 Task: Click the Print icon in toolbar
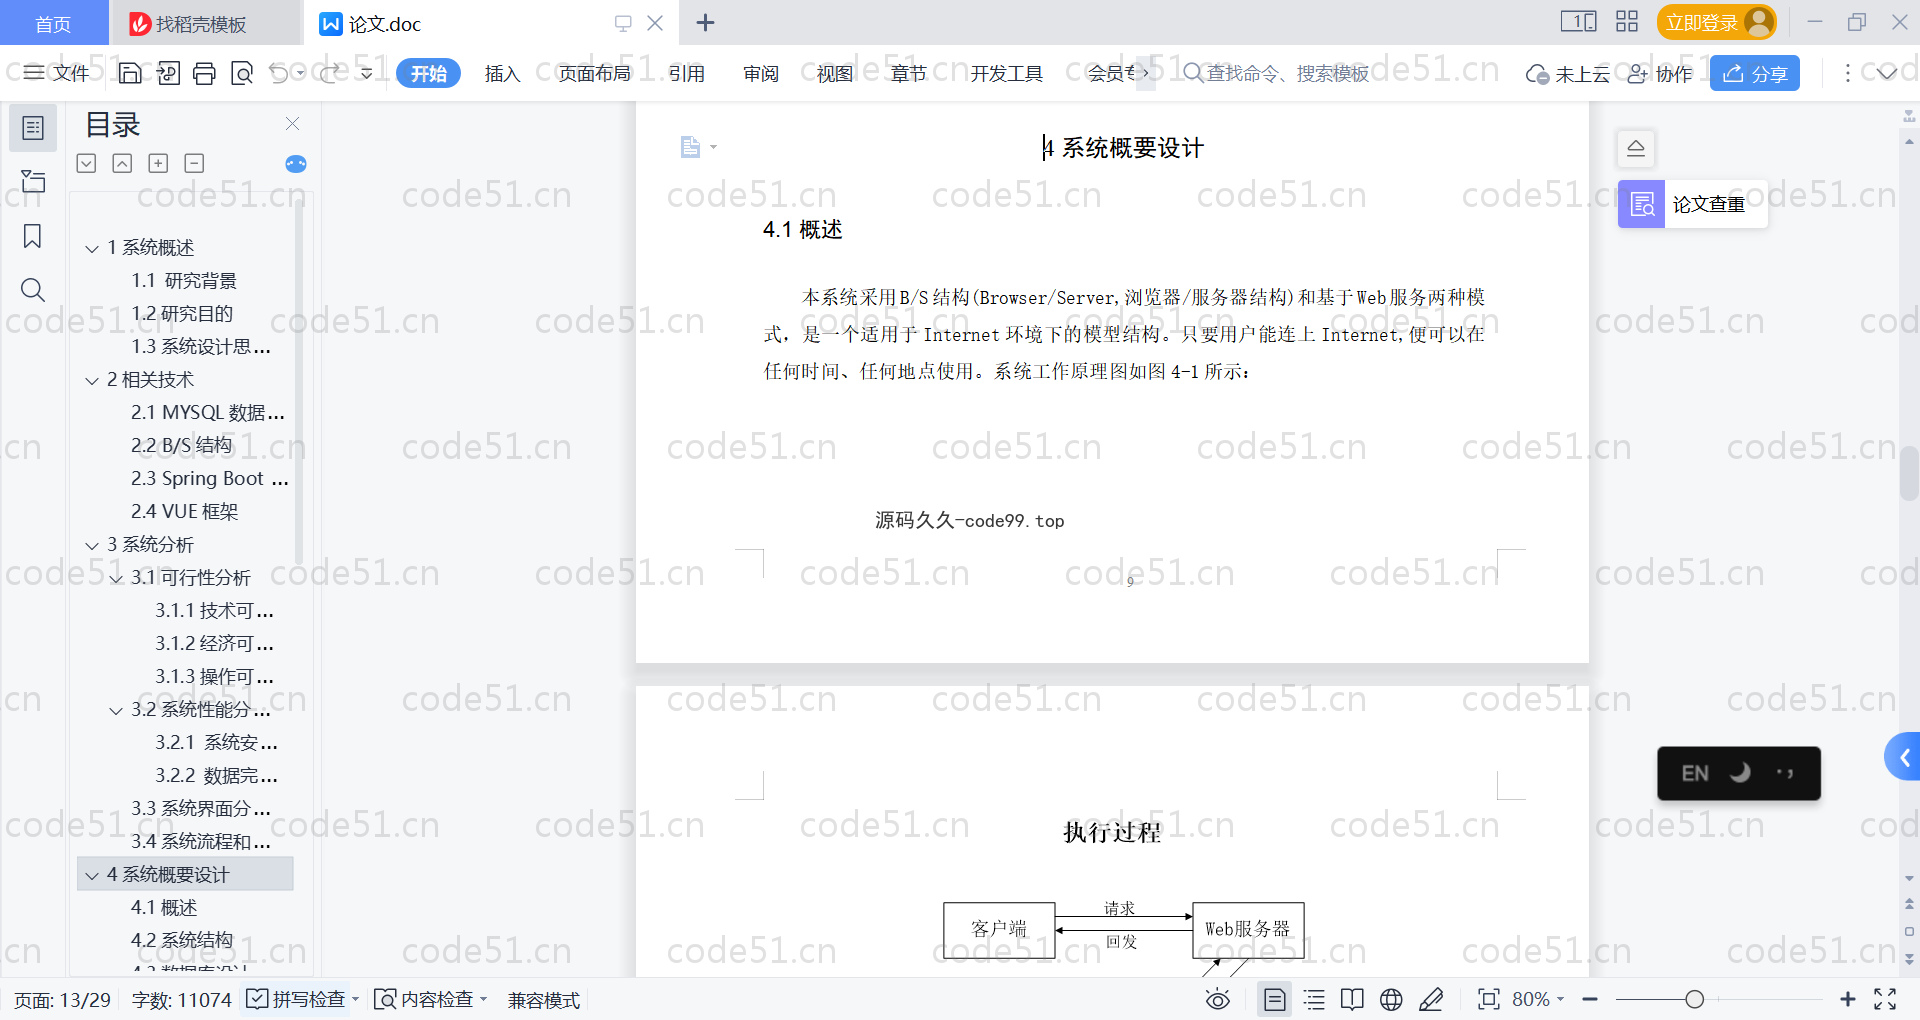[x=204, y=73]
